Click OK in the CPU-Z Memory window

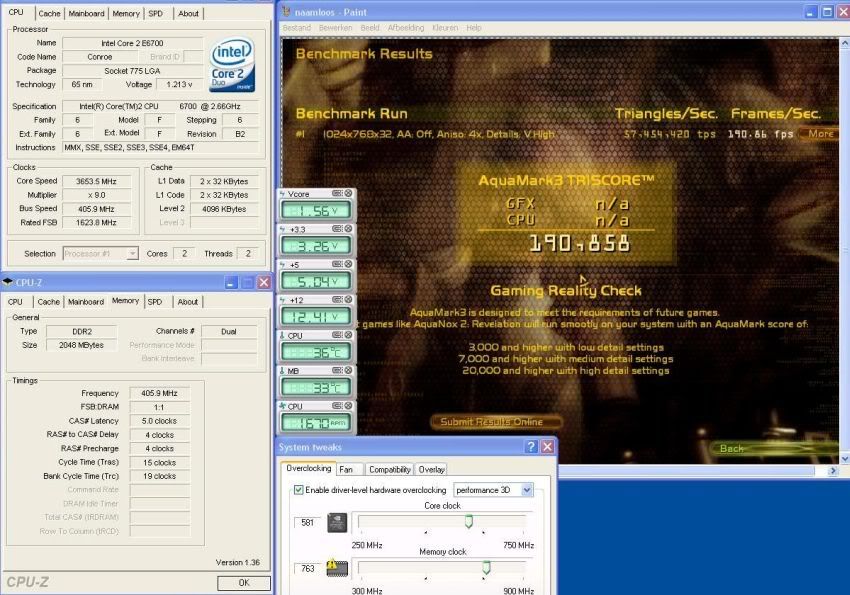244,583
